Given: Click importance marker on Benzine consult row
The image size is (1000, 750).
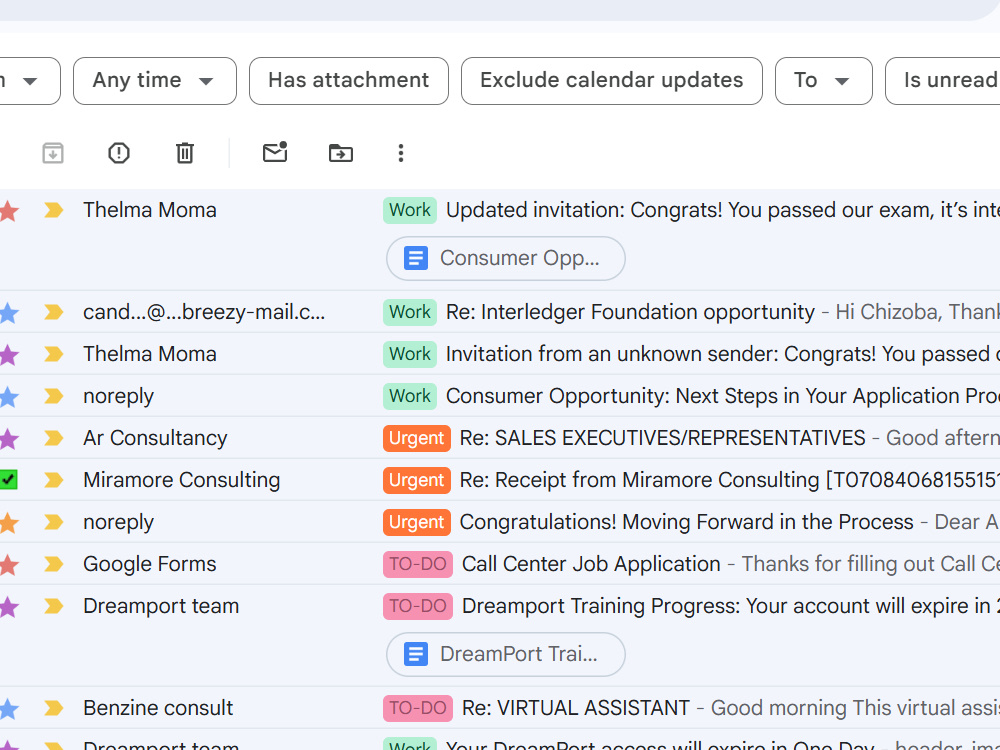Looking at the screenshot, I should pyautogui.click(x=54, y=708).
